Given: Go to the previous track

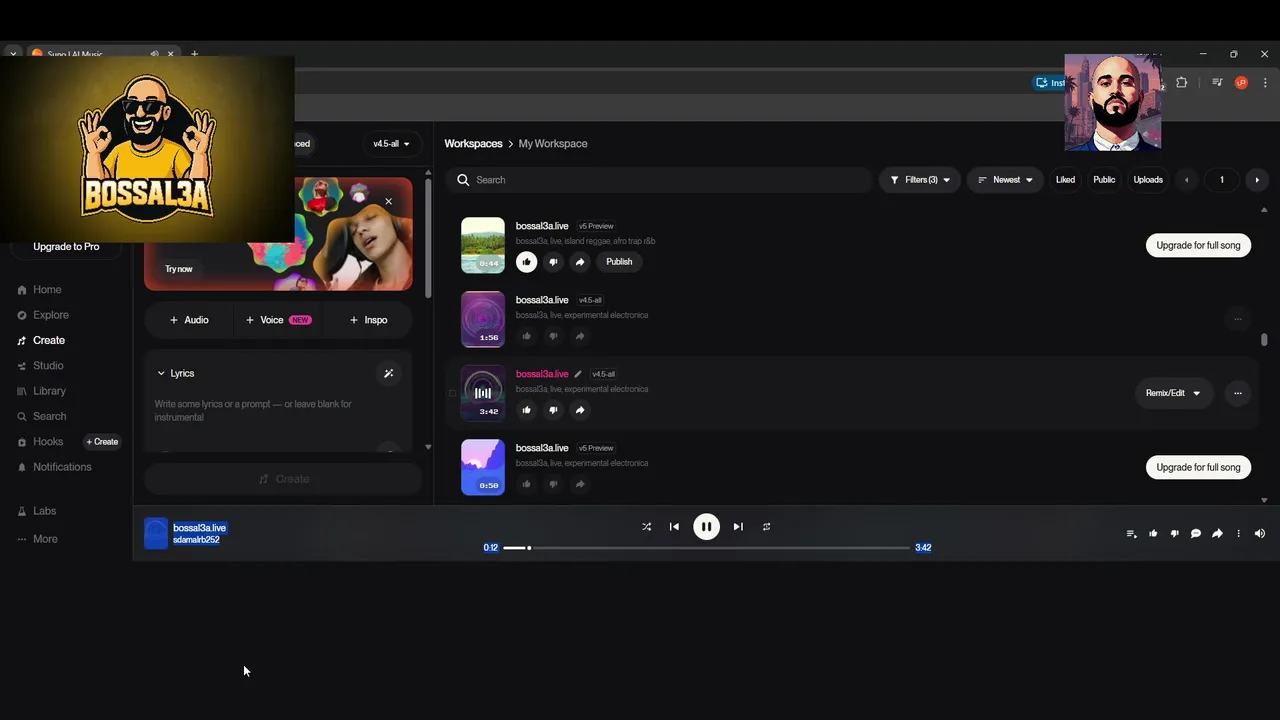Looking at the screenshot, I should point(674,527).
